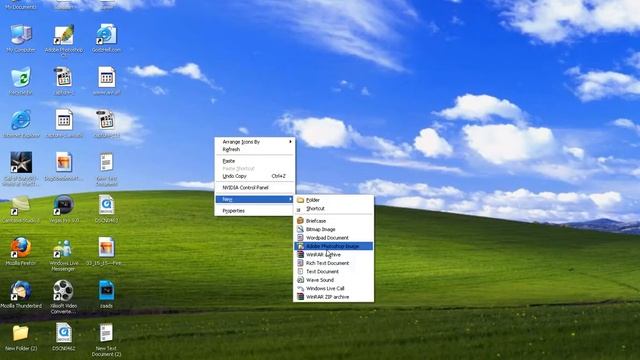Create a new Wave Sound

(x=333, y=280)
